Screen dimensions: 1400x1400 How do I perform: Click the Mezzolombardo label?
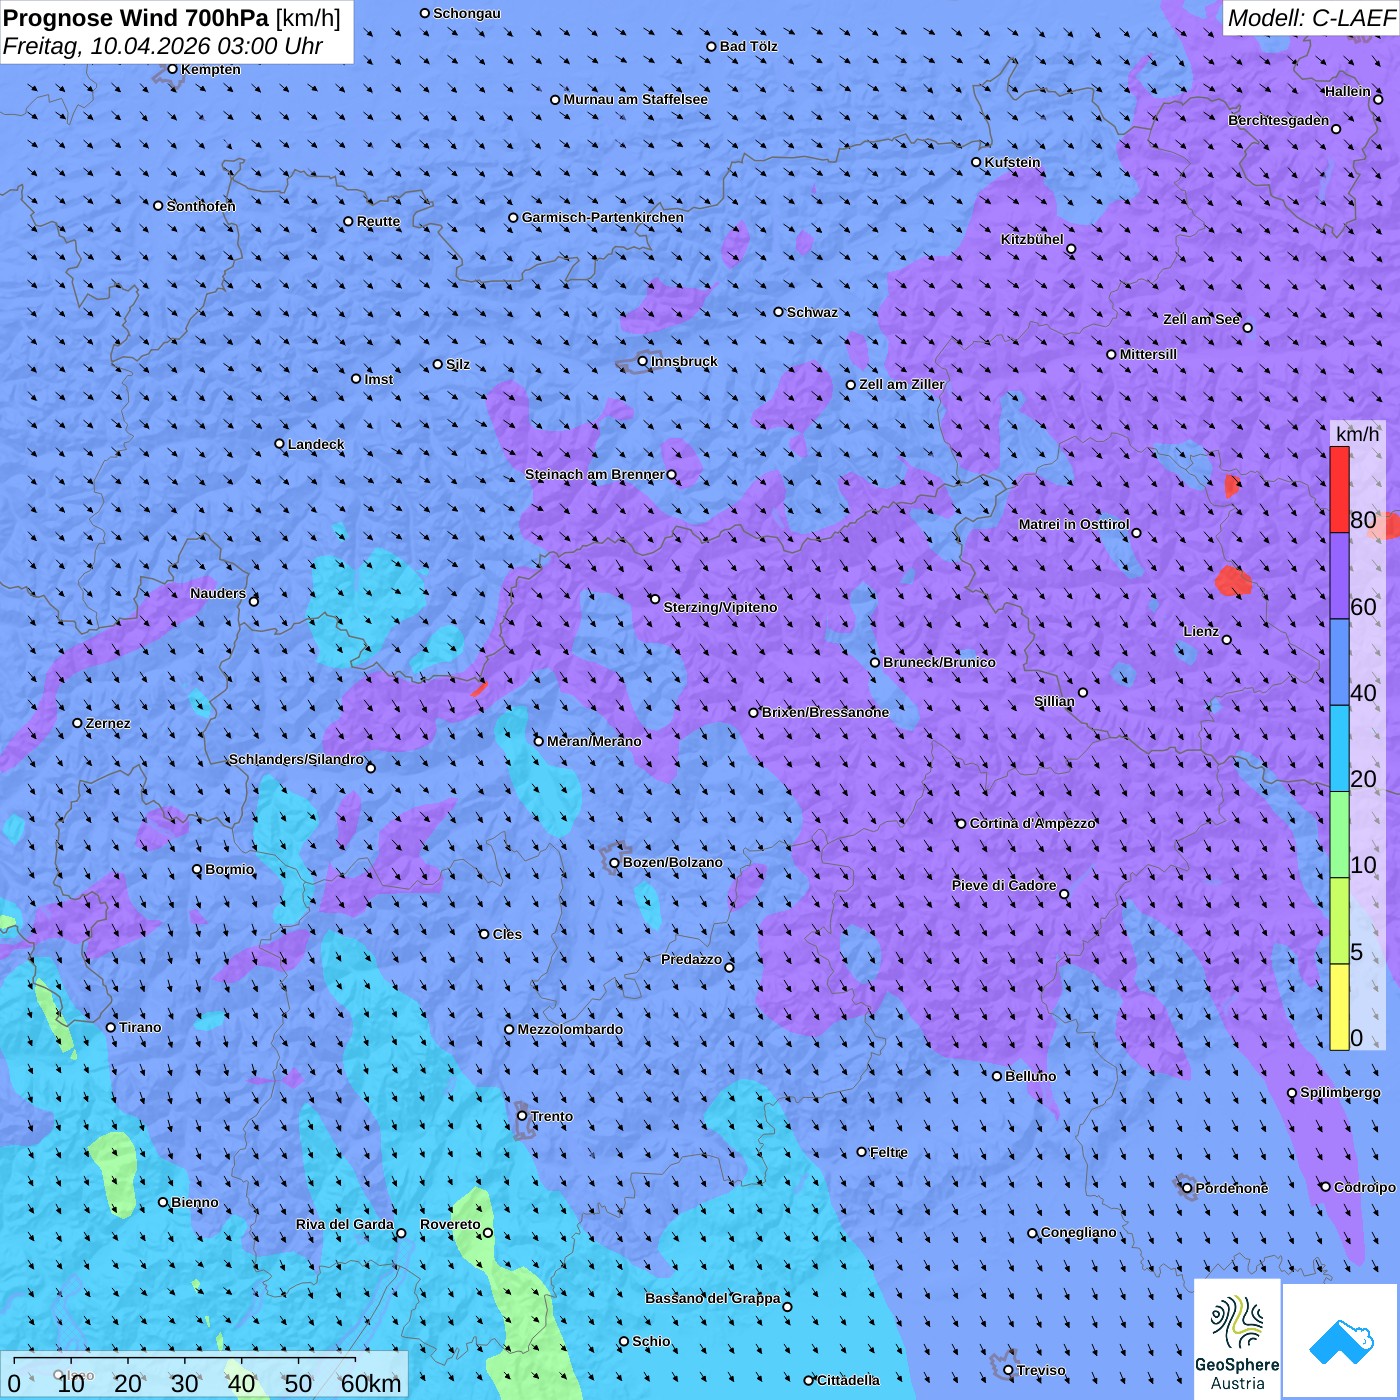tap(570, 1029)
